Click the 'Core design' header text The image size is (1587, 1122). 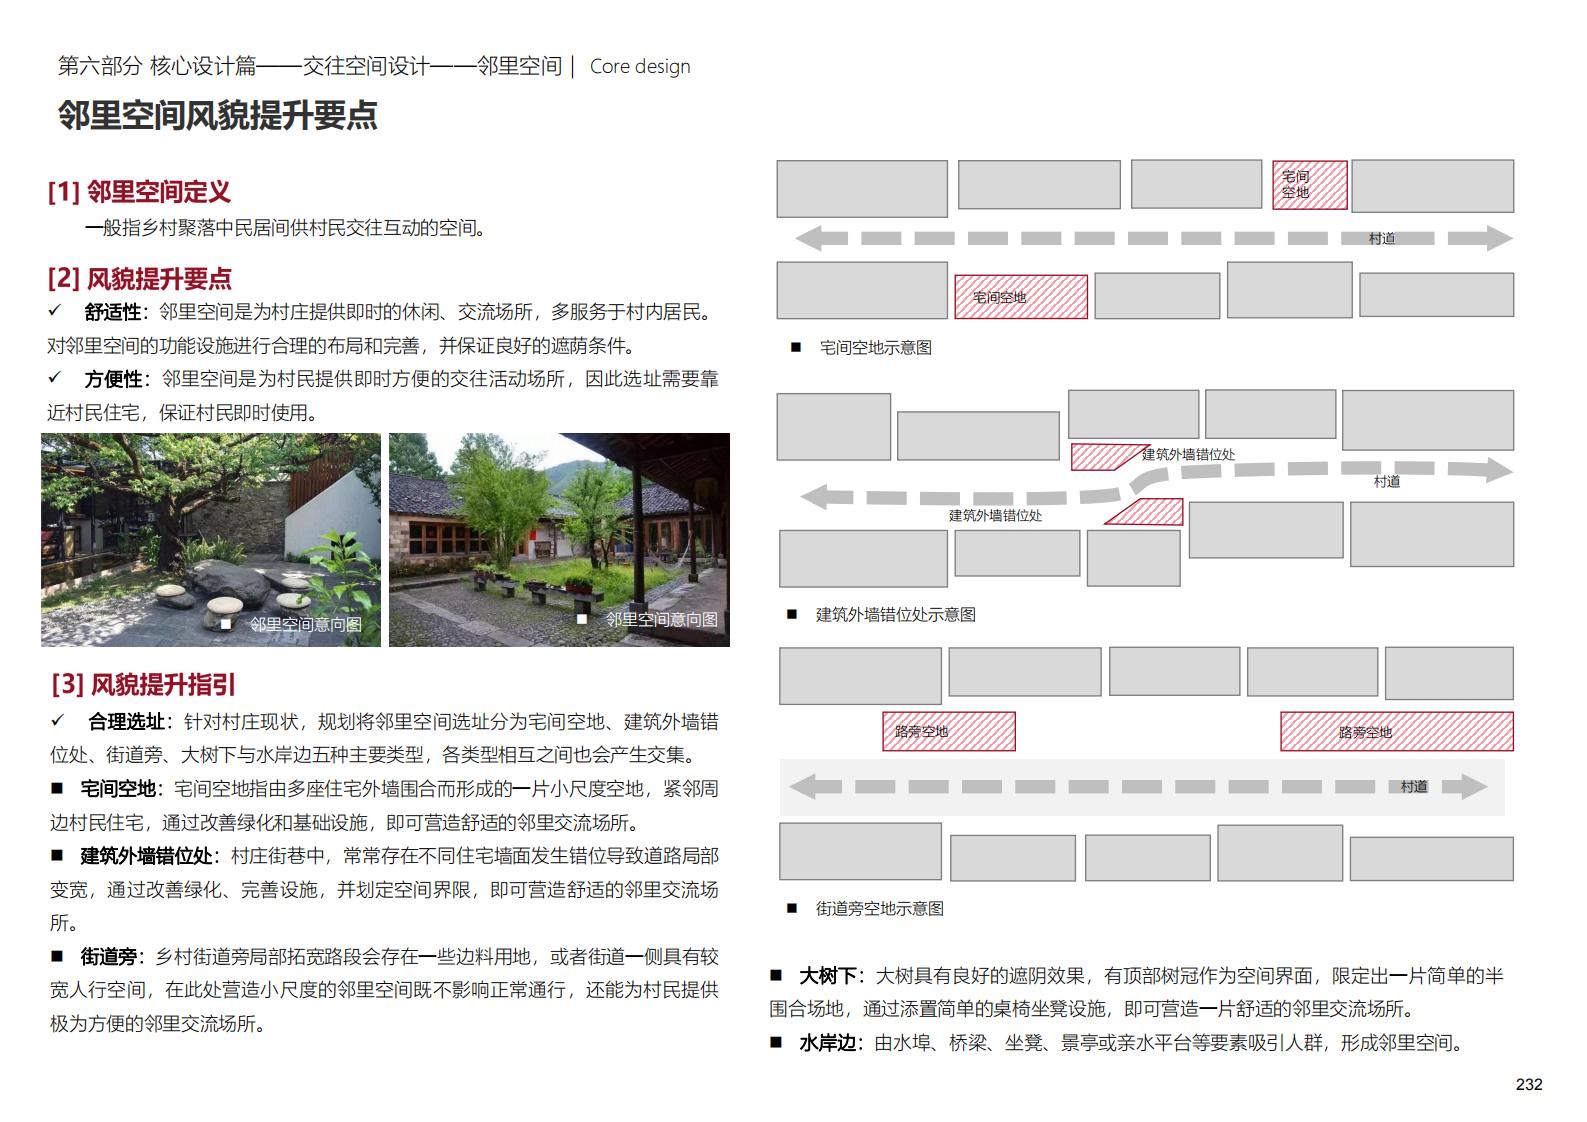tap(640, 67)
